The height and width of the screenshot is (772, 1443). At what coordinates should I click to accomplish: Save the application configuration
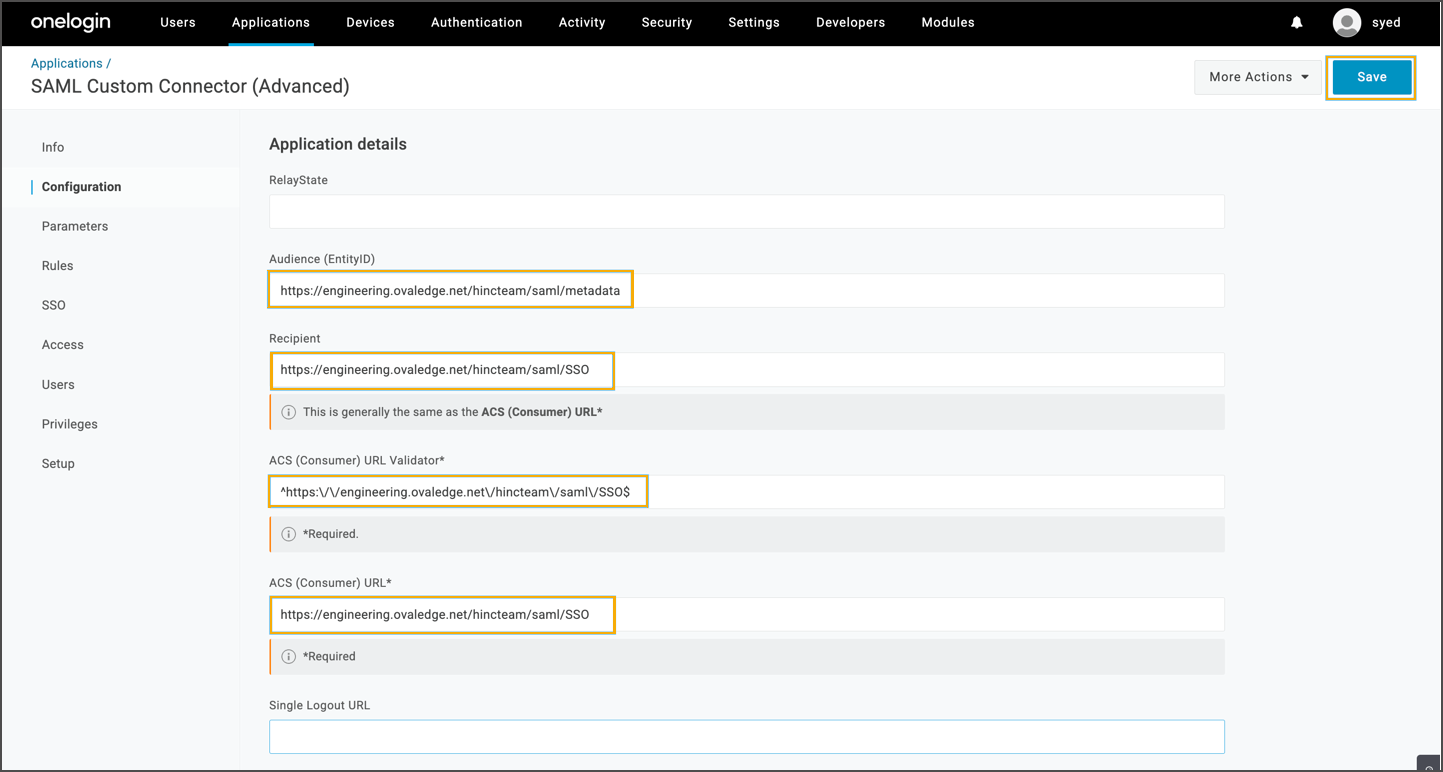[x=1371, y=77]
